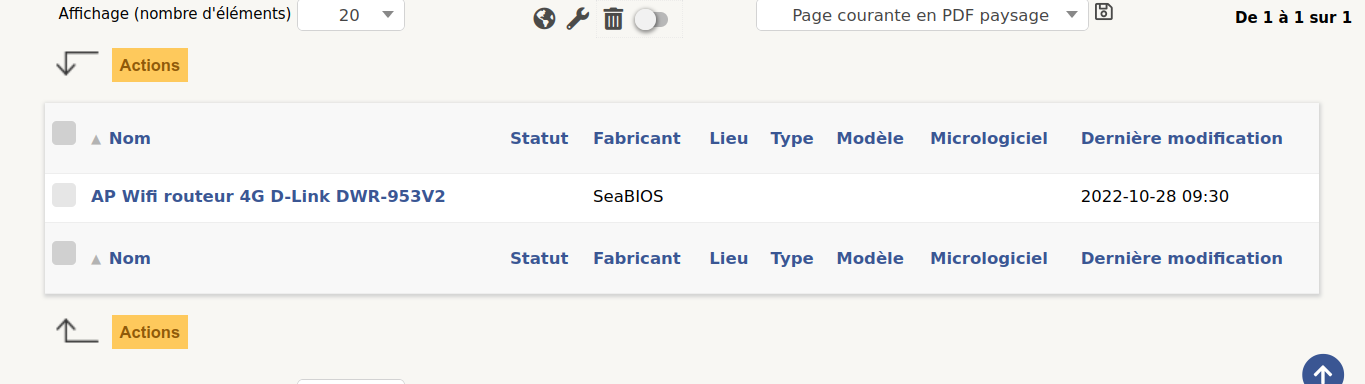Sort by Dernière modification in top header

coord(1182,138)
